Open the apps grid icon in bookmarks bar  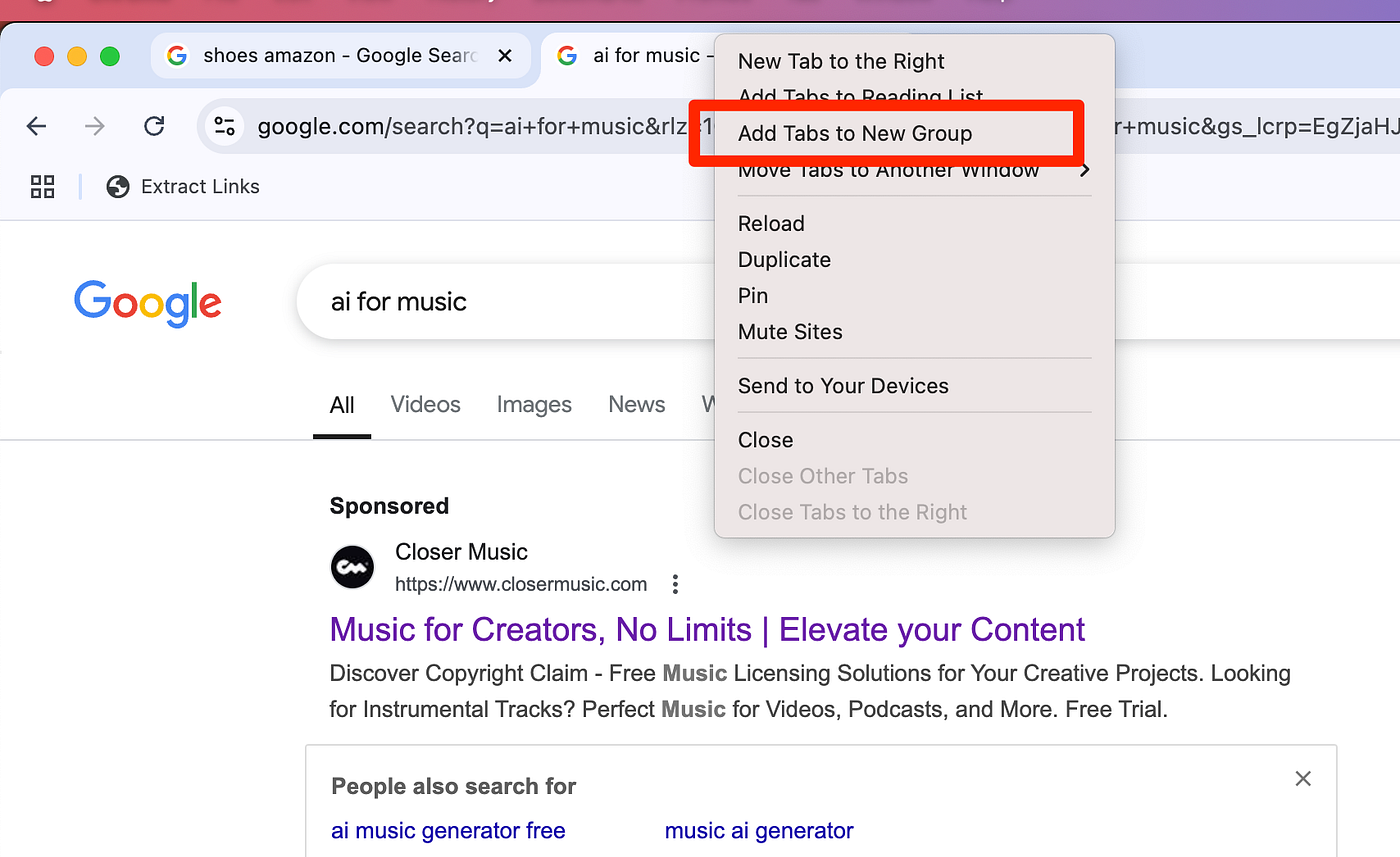click(42, 186)
